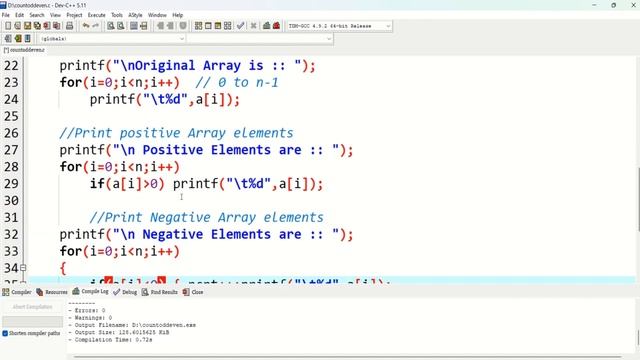Image resolution: width=640 pixels, height=360 pixels.
Task: Click the compile progress bar
Action: (32, 322)
